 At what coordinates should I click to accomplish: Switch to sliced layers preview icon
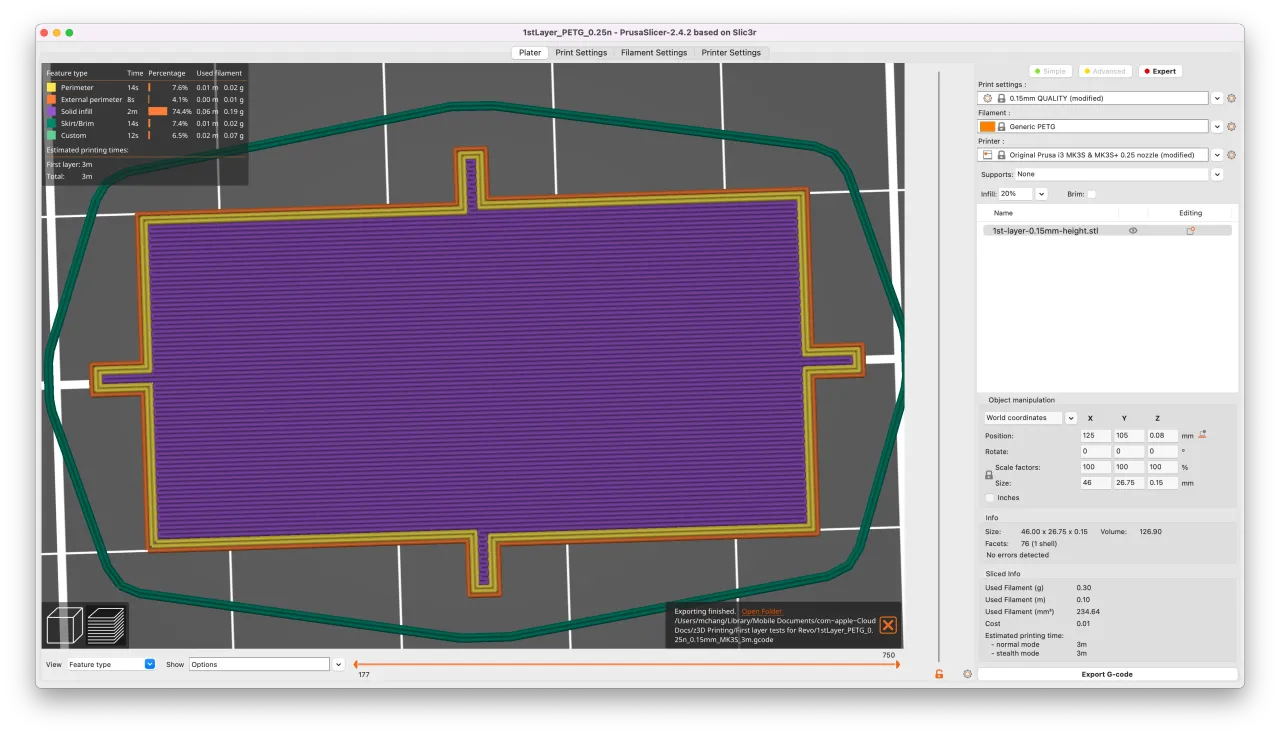(106, 626)
